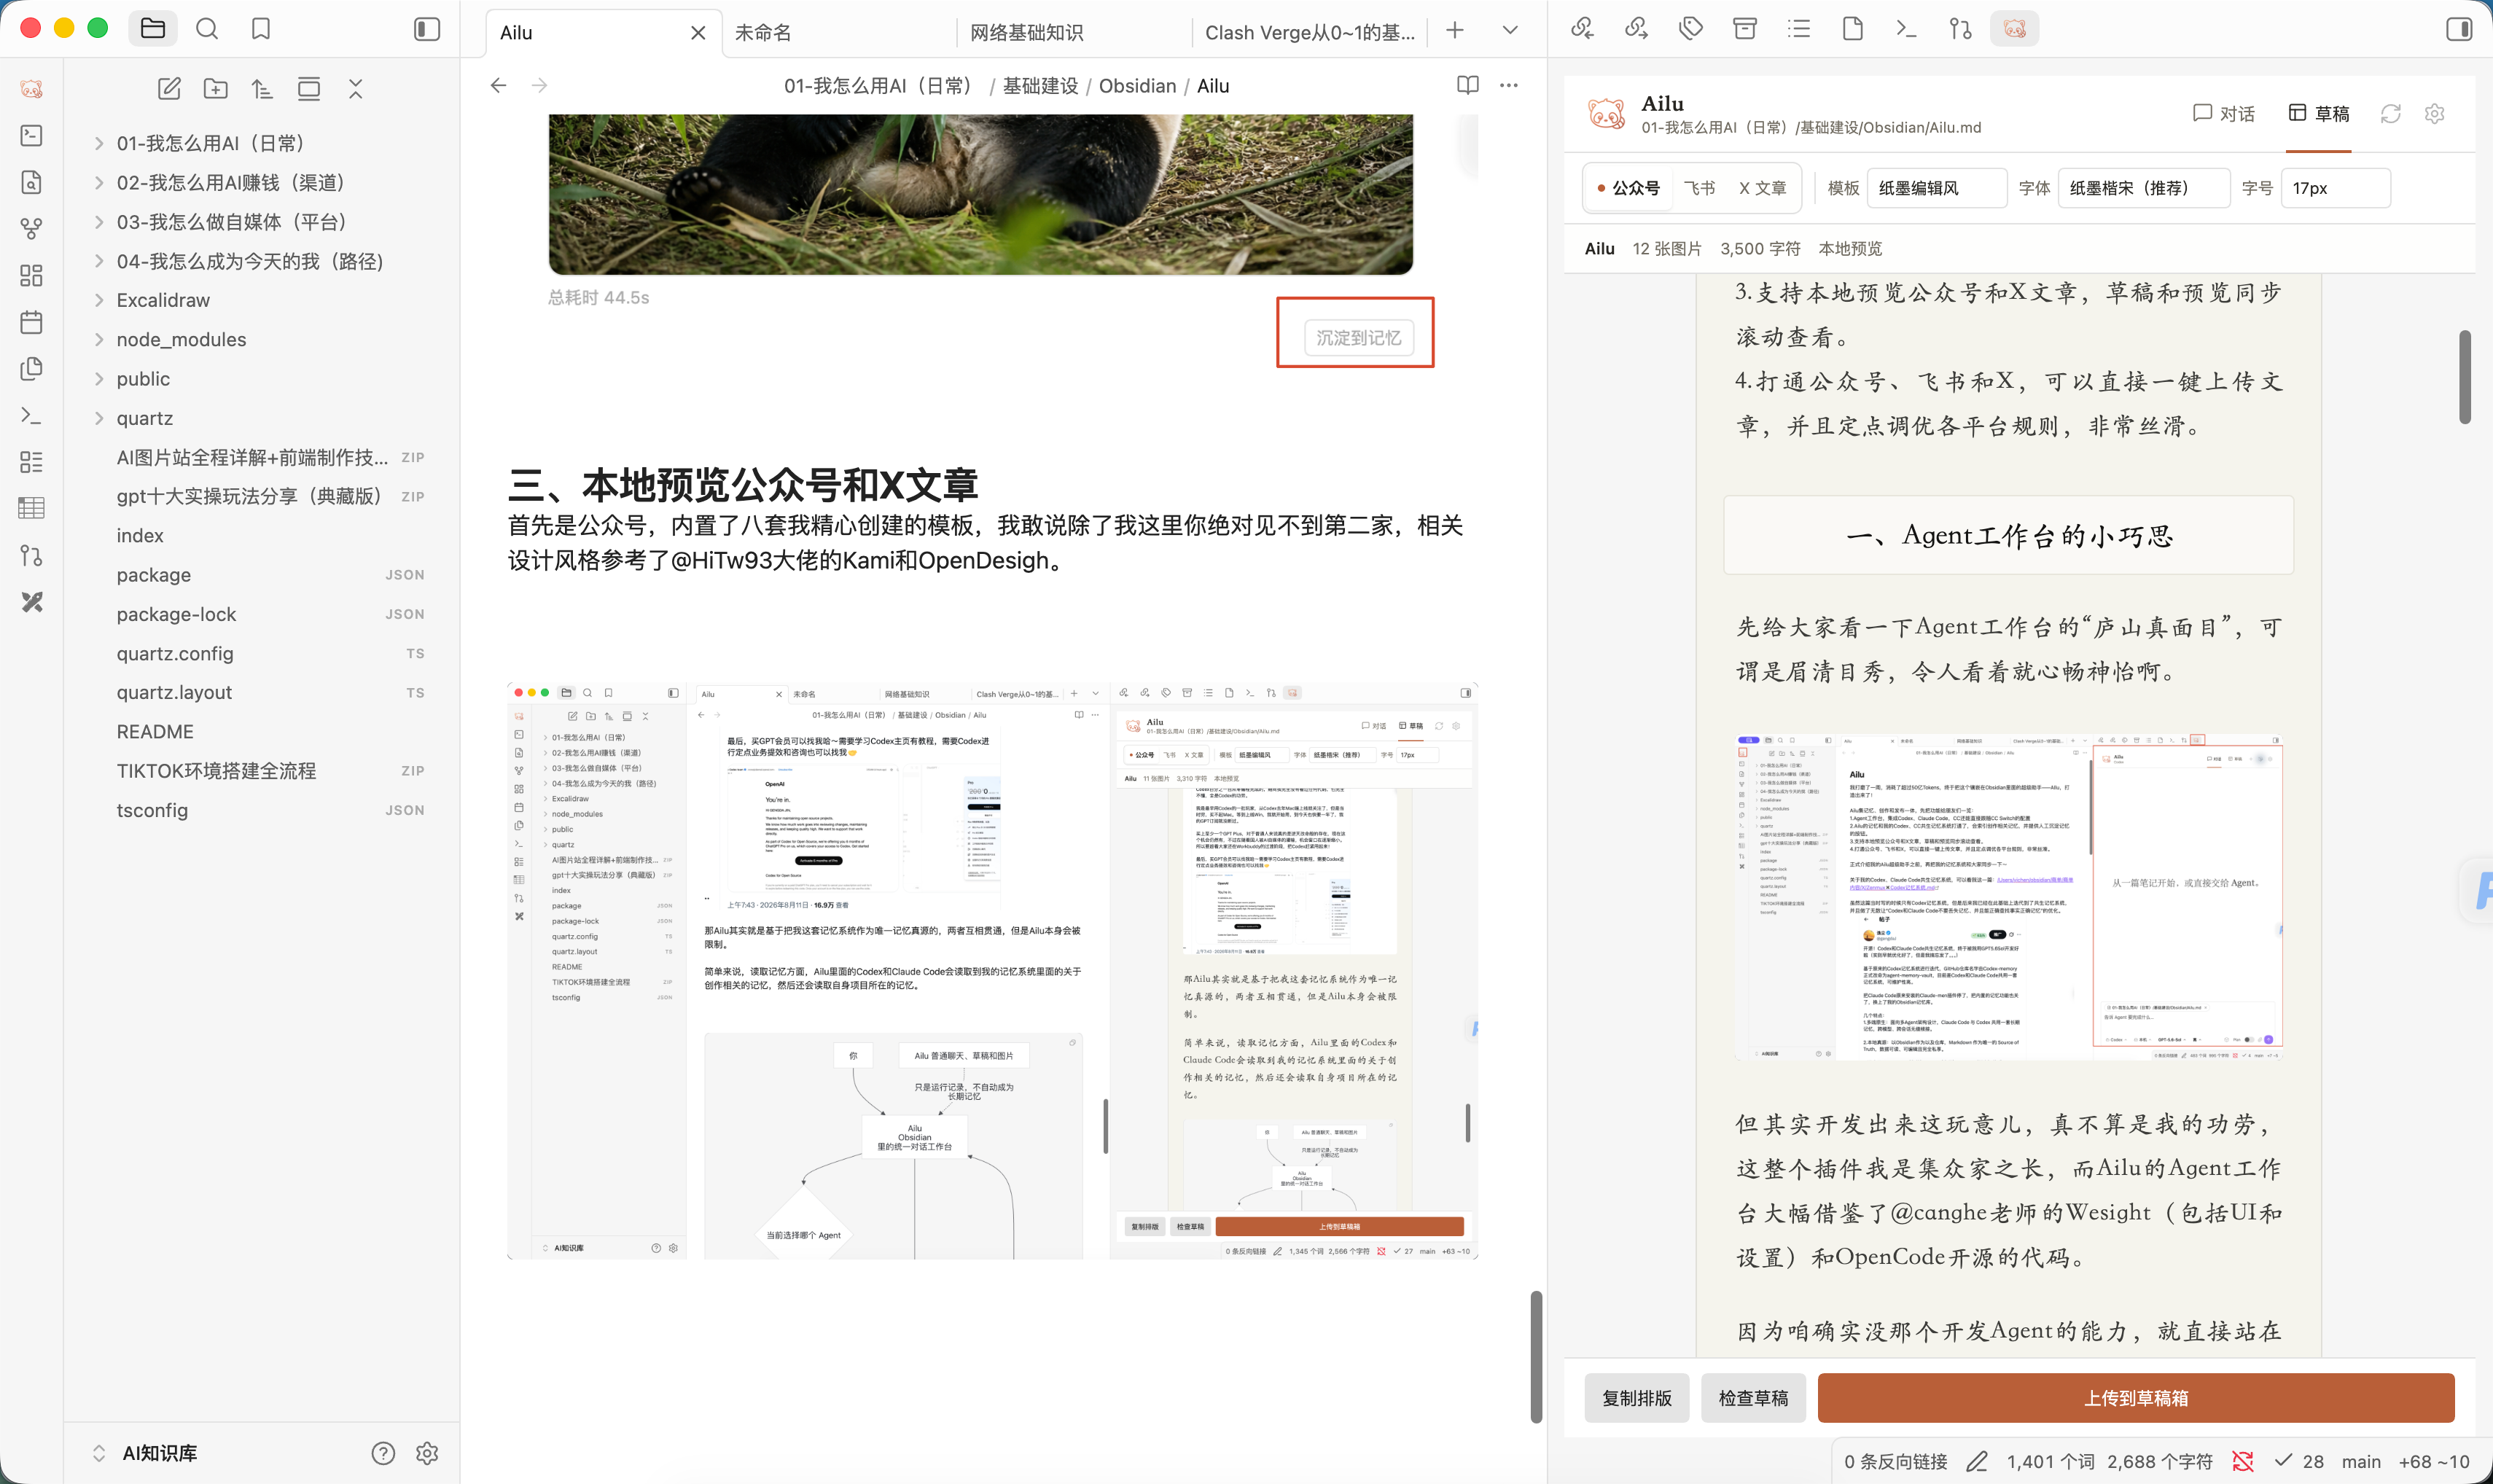Switch to the Clash Verge tab
The width and height of the screenshot is (2493, 1484).
coord(1310,33)
